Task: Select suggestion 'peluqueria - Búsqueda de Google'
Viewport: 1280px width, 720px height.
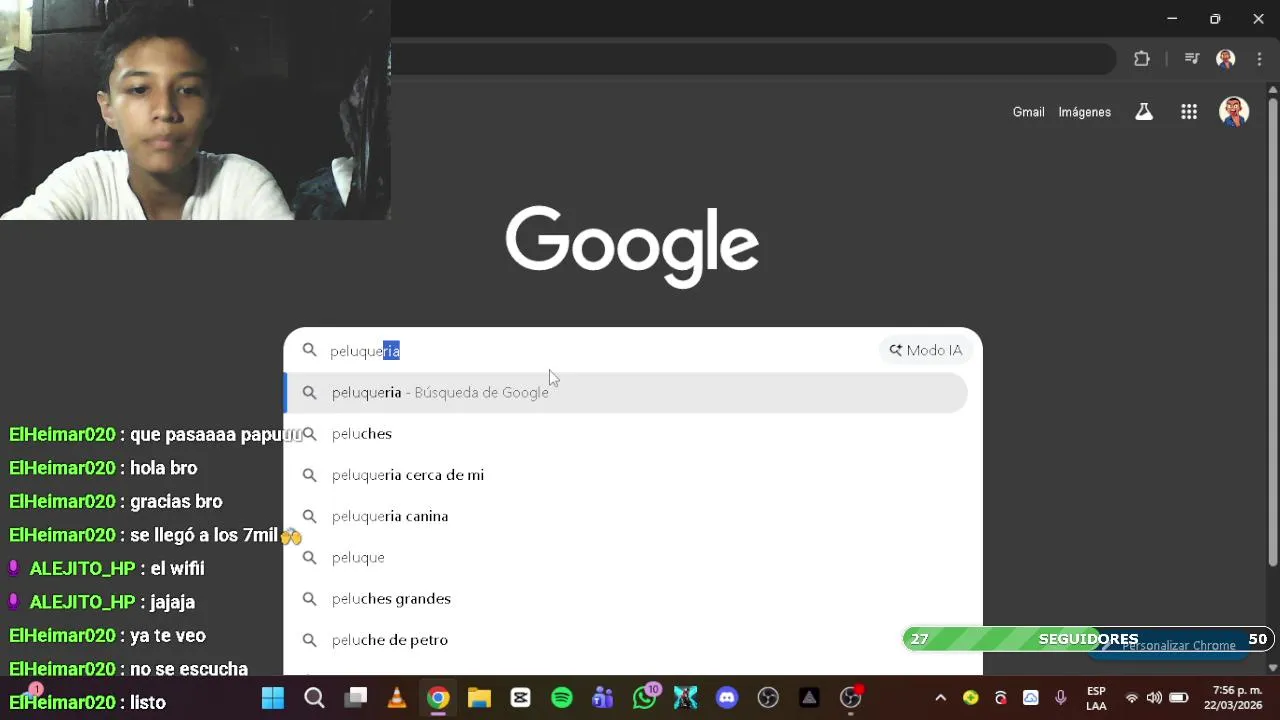Action: pos(626,392)
